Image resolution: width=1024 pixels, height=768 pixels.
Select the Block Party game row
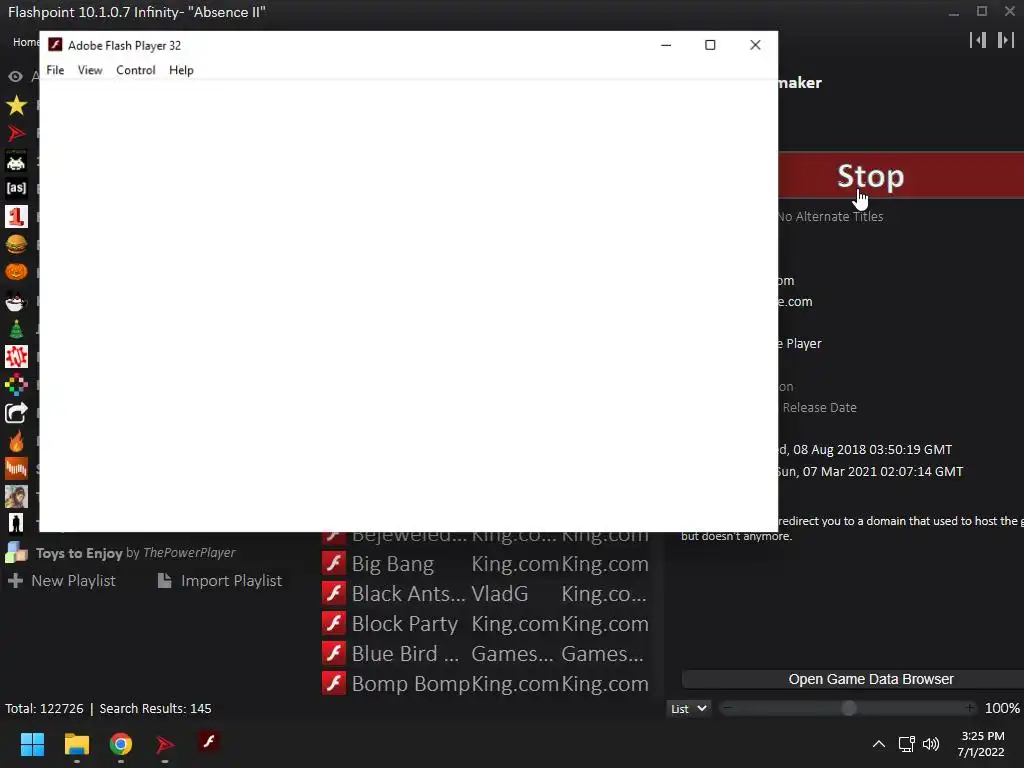click(485, 624)
